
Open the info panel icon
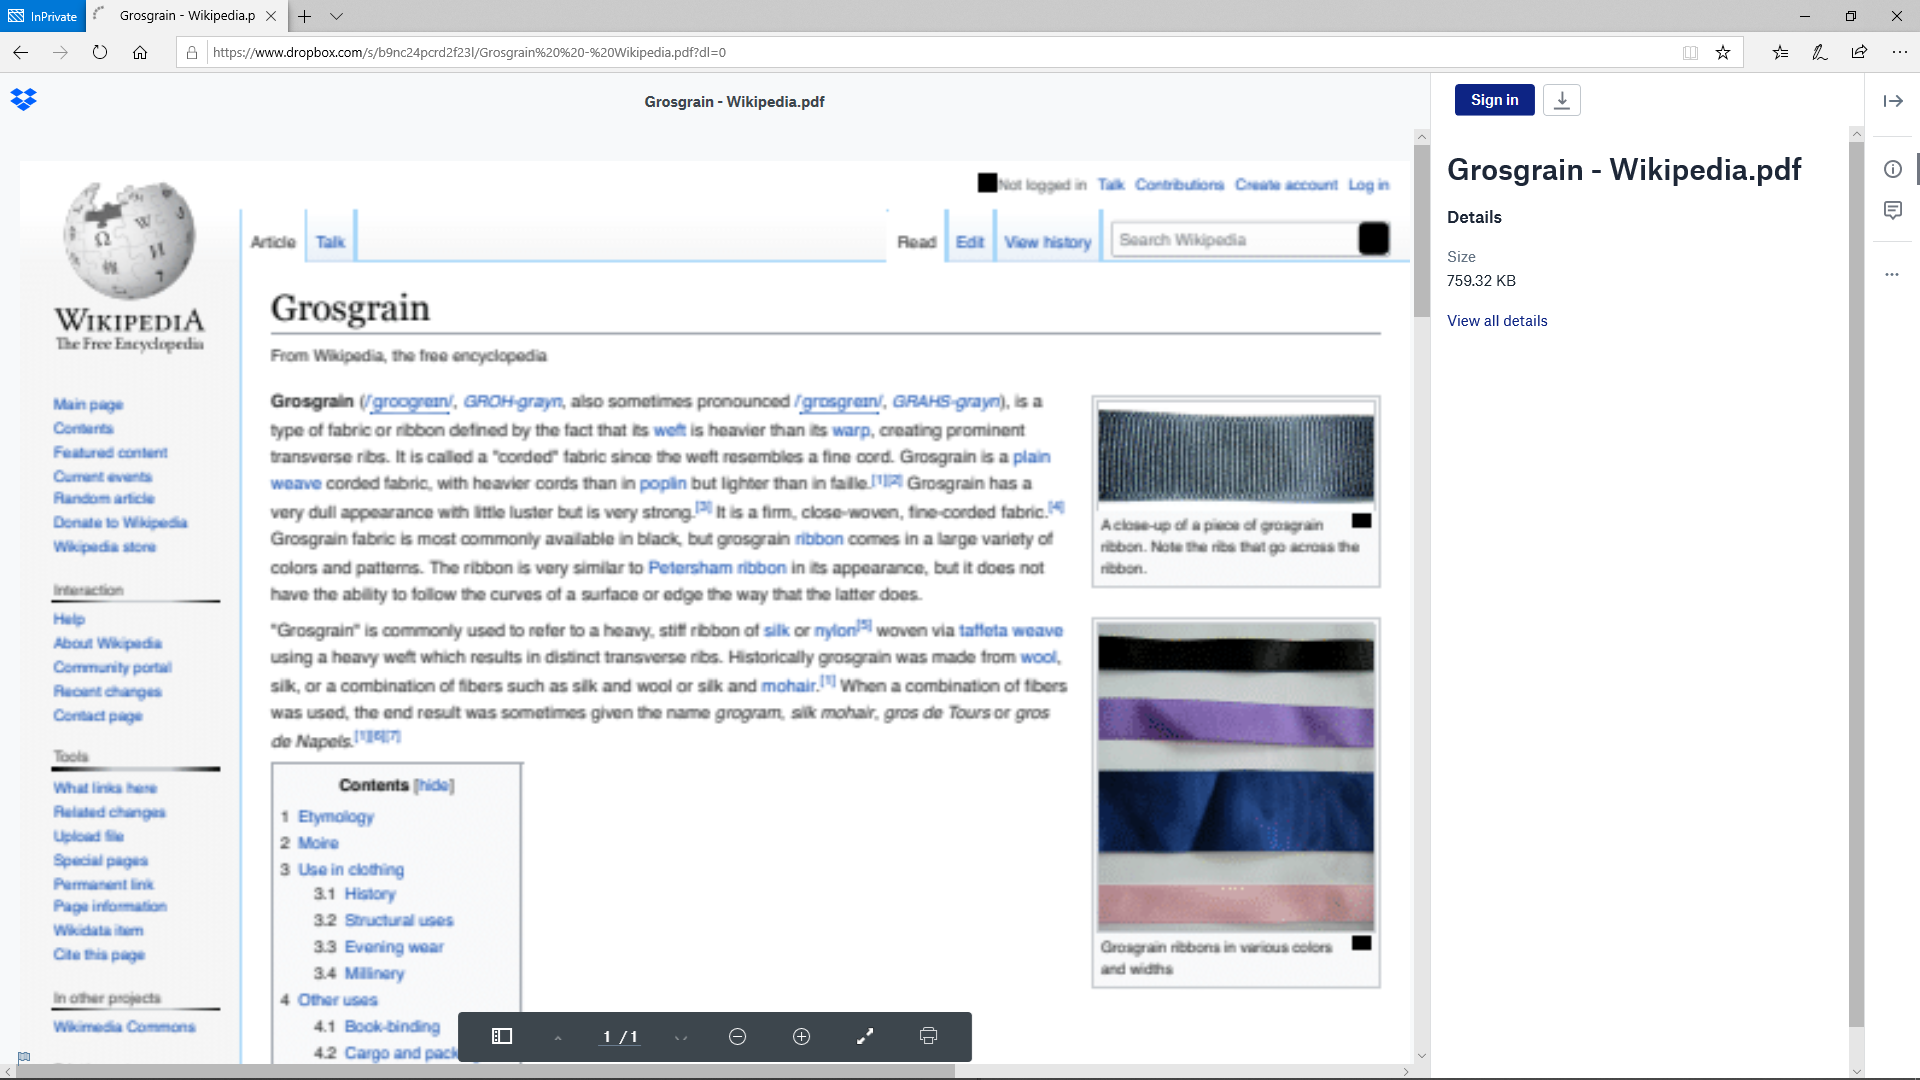tap(1892, 169)
